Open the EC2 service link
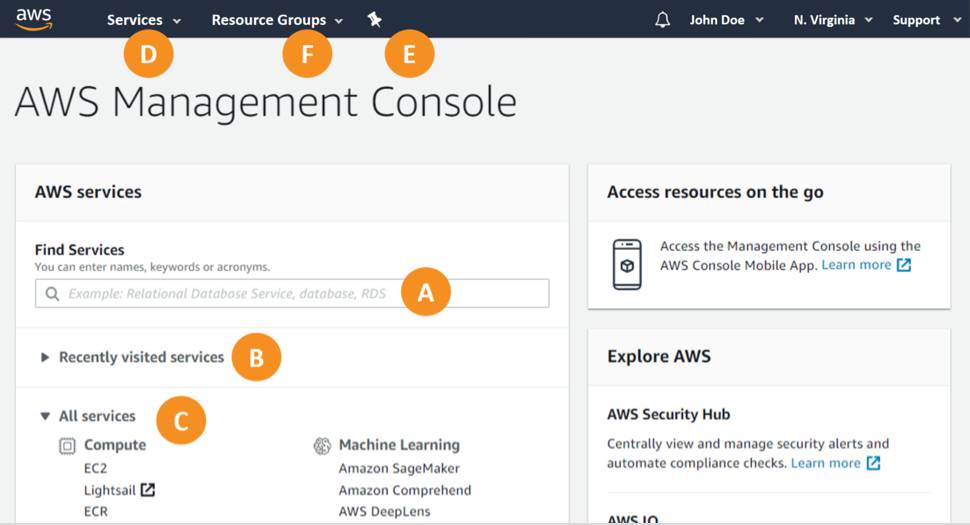The width and height of the screenshot is (970, 525). click(95, 468)
